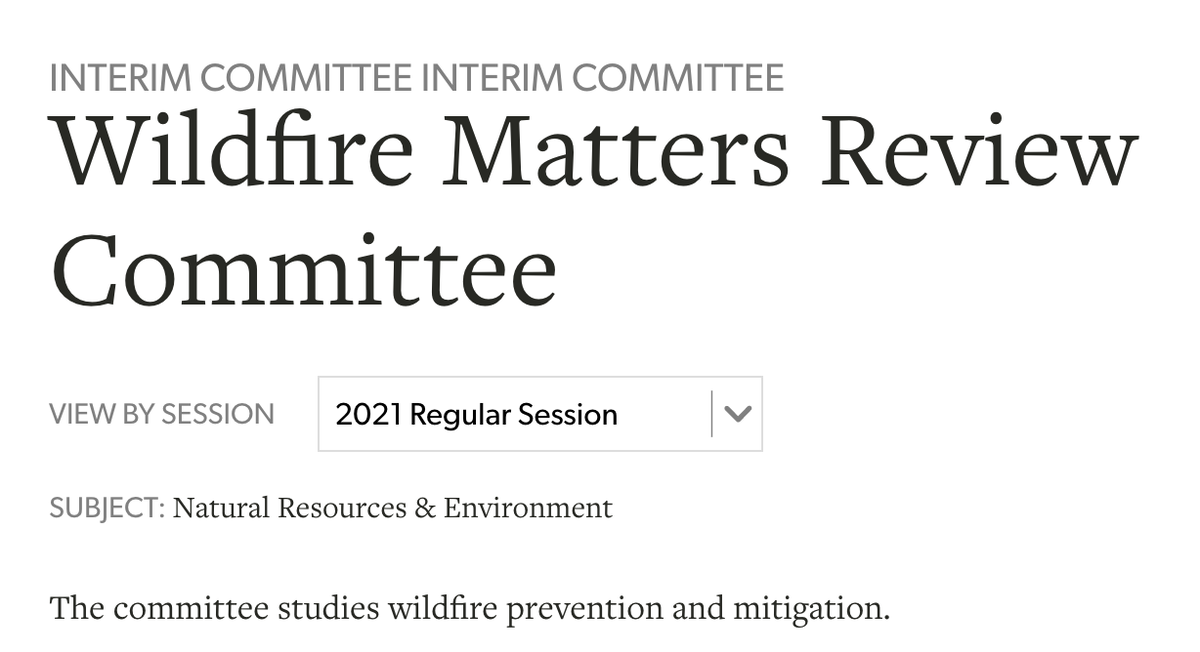Select the '2021 Regular Session' text value
The width and height of the screenshot is (1200, 652).
[476, 414]
